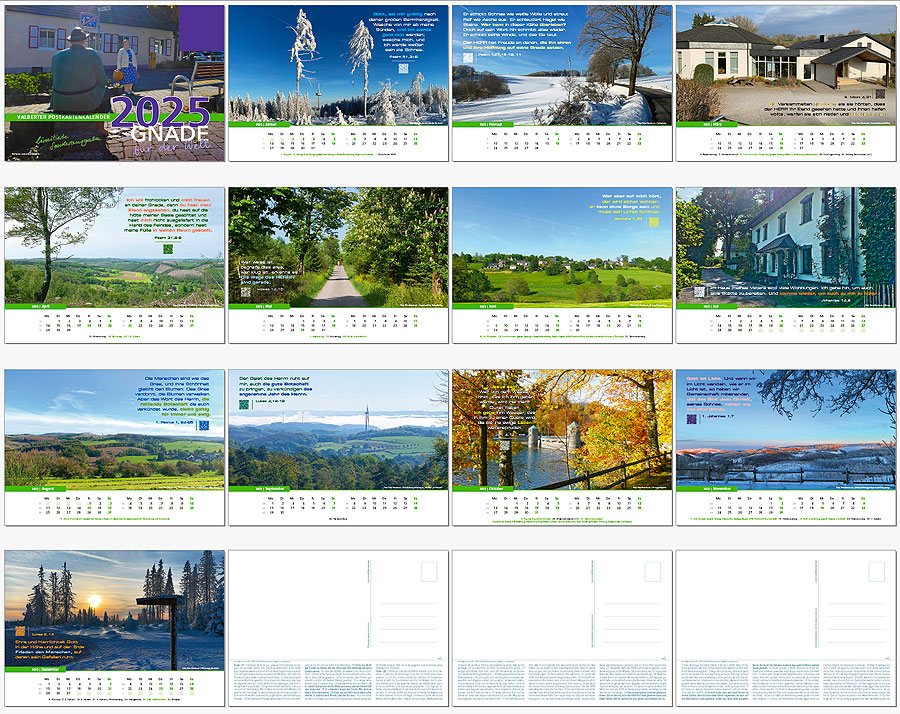Click stamp box on last postcard back
The height and width of the screenshot is (714, 900).
pyautogui.click(x=876, y=572)
